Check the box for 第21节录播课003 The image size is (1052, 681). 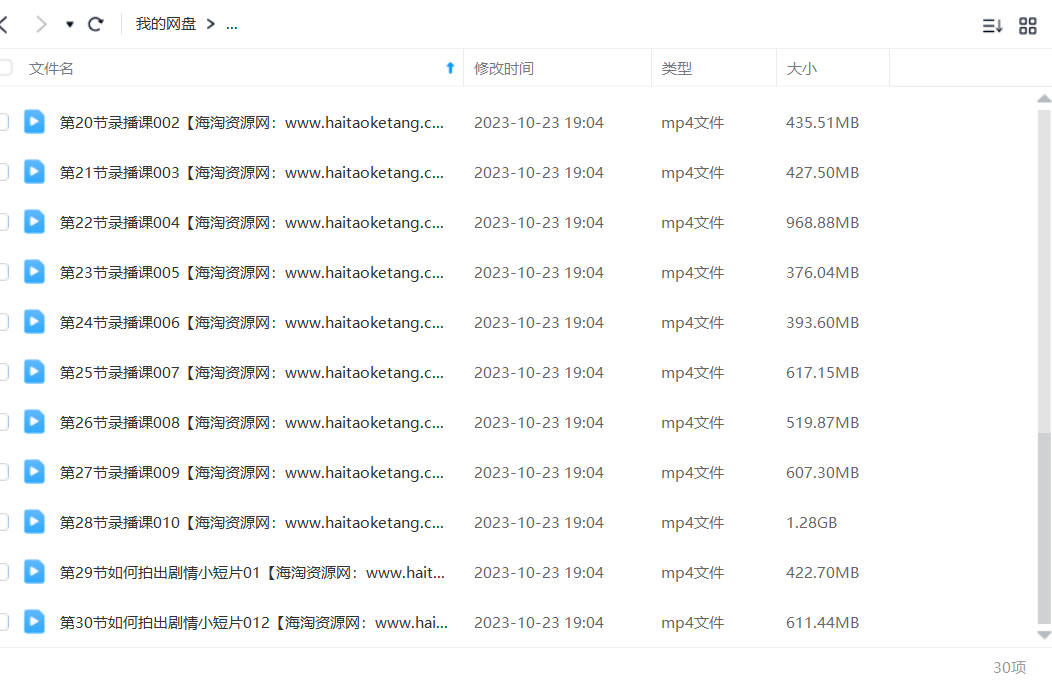pos(3,172)
